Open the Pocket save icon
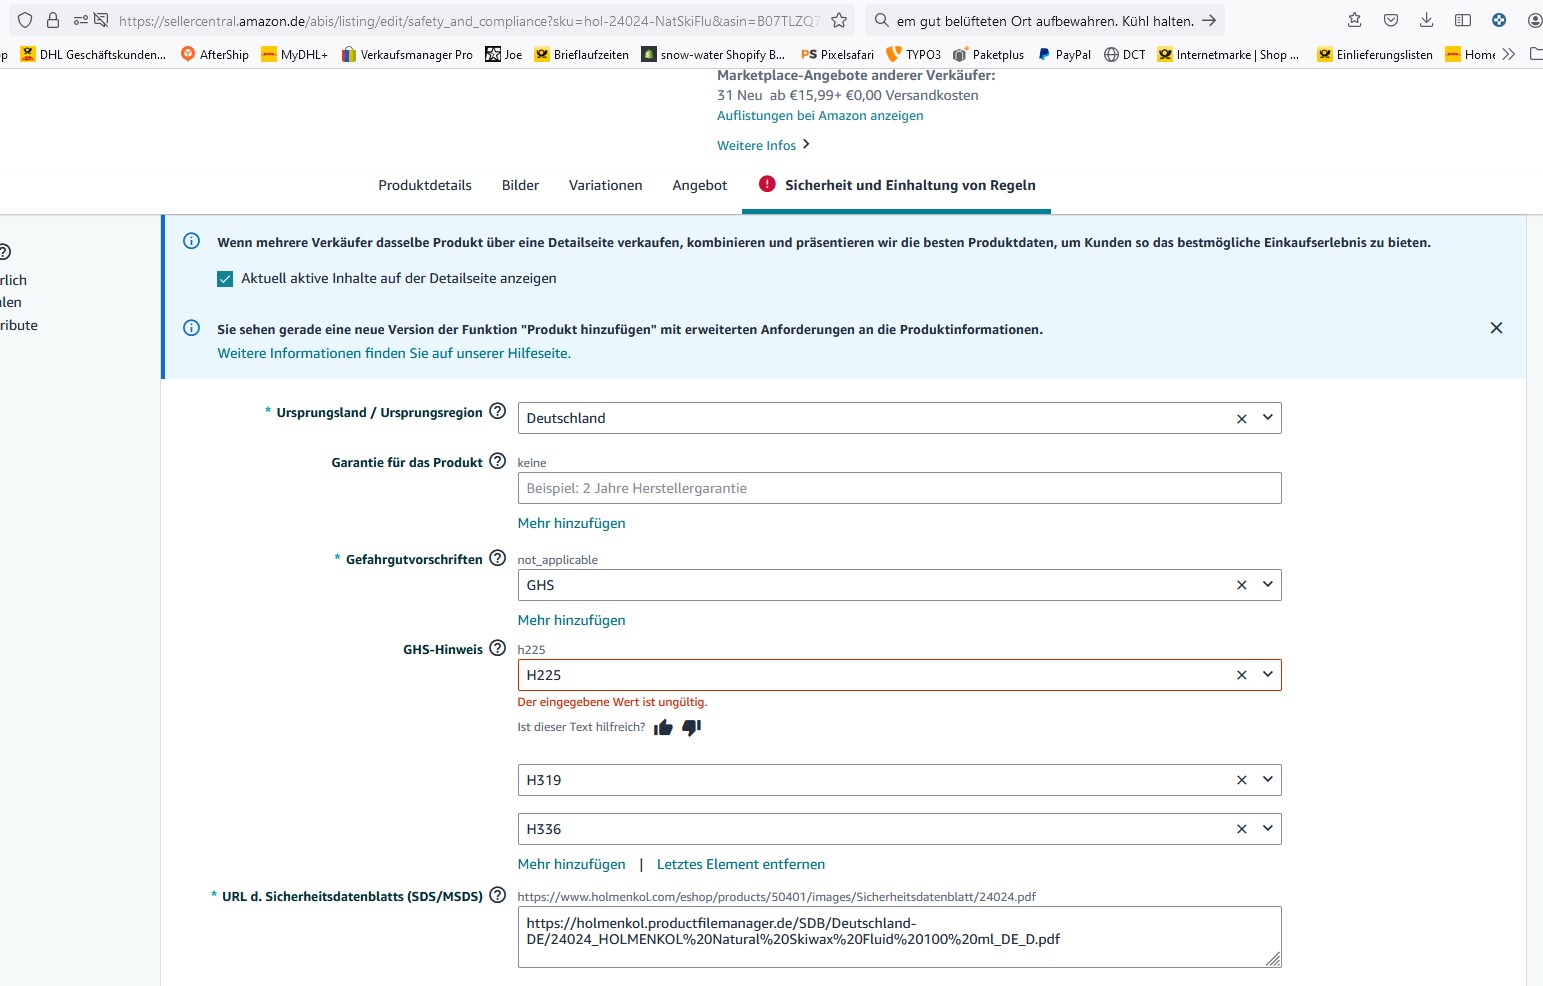This screenshot has width=1543, height=986. (1391, 20)
